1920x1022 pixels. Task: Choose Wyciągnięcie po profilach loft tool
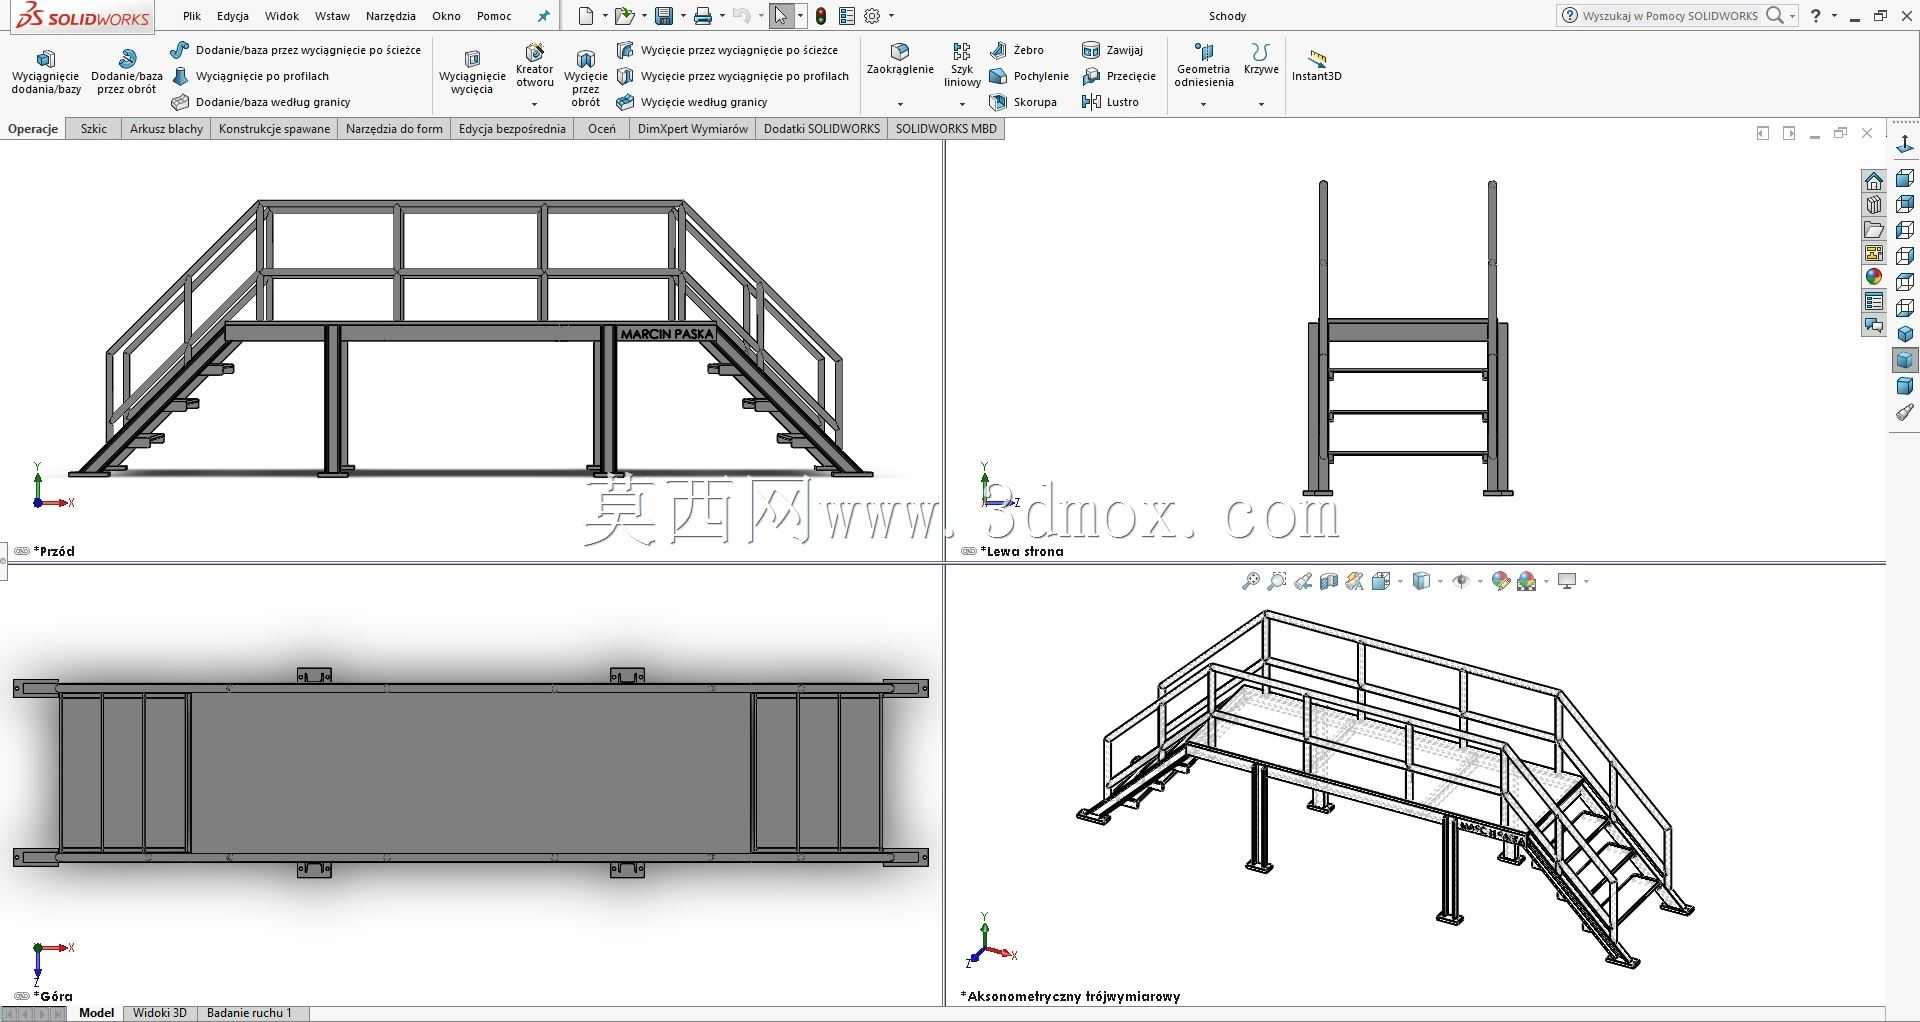pos(251,76)
